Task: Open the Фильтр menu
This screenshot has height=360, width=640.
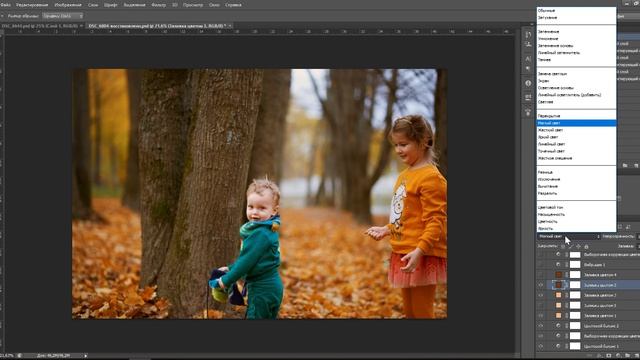Action: pyautogui.click(x=158, y=5)
